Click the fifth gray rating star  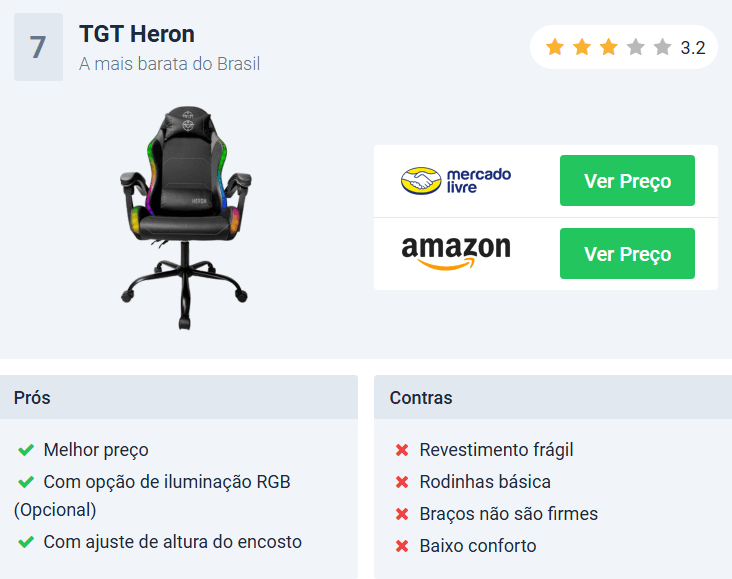662,47
